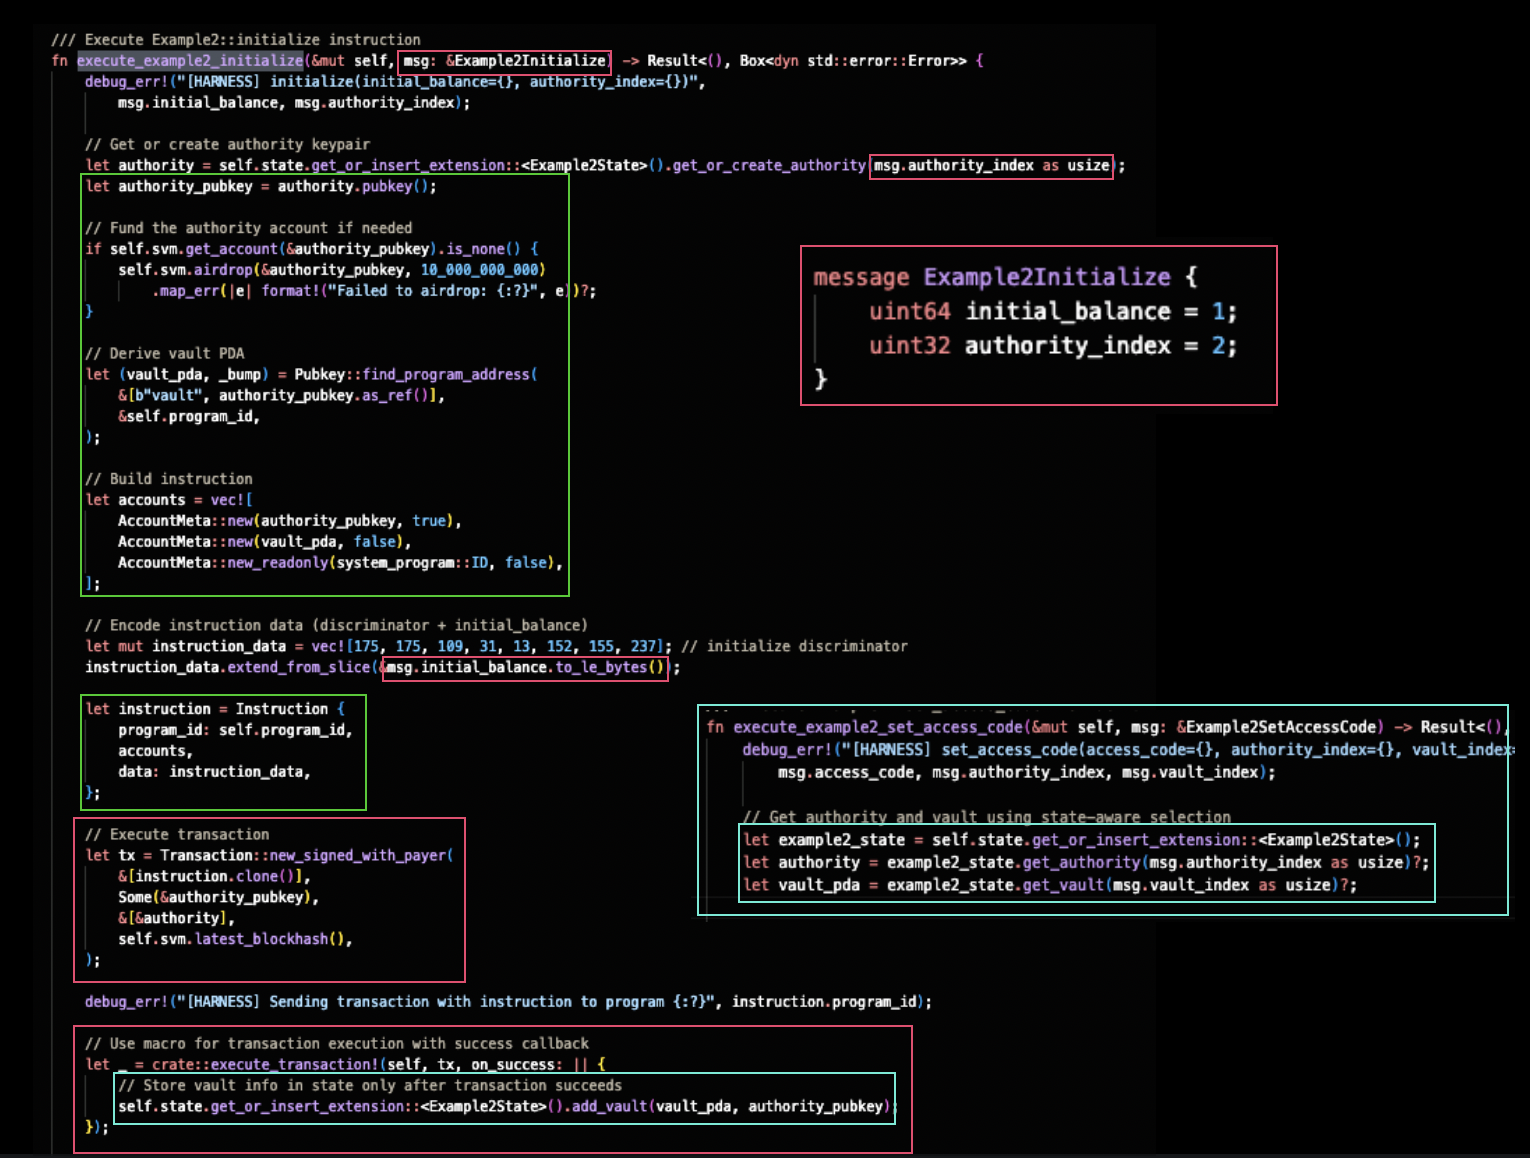Select the msg: &Example2Initialize parameter
Viewport: 1530px width, 1158px height.
click(504, 61)
